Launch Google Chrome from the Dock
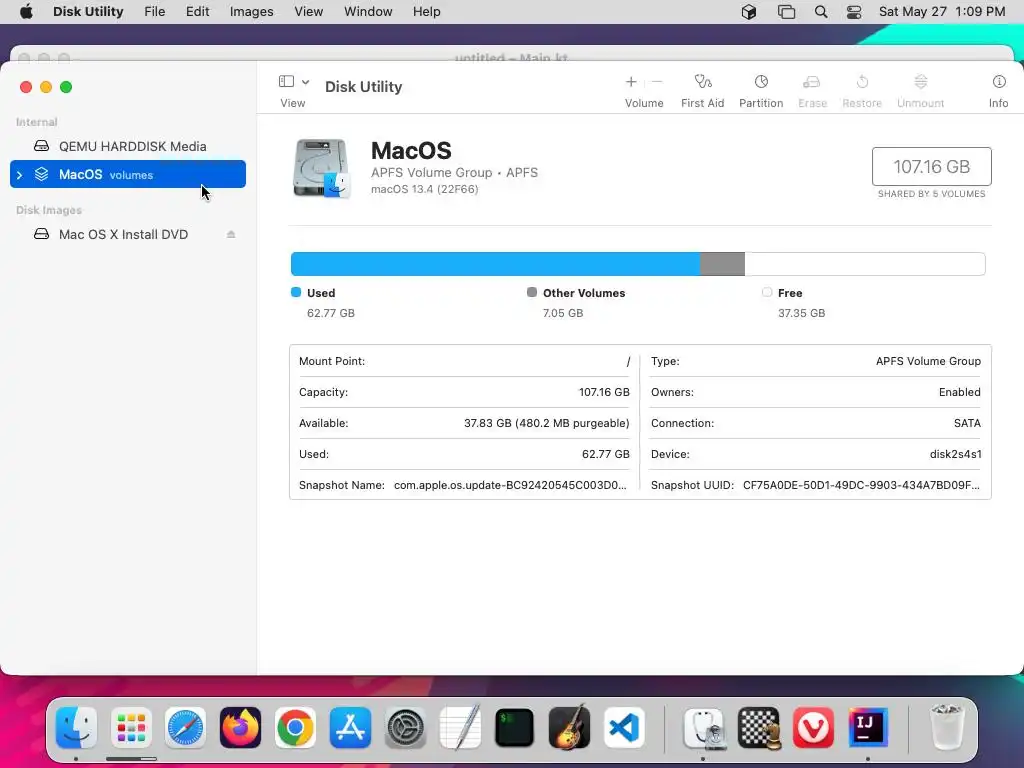 pyautogui.click(x=295, y=728)
